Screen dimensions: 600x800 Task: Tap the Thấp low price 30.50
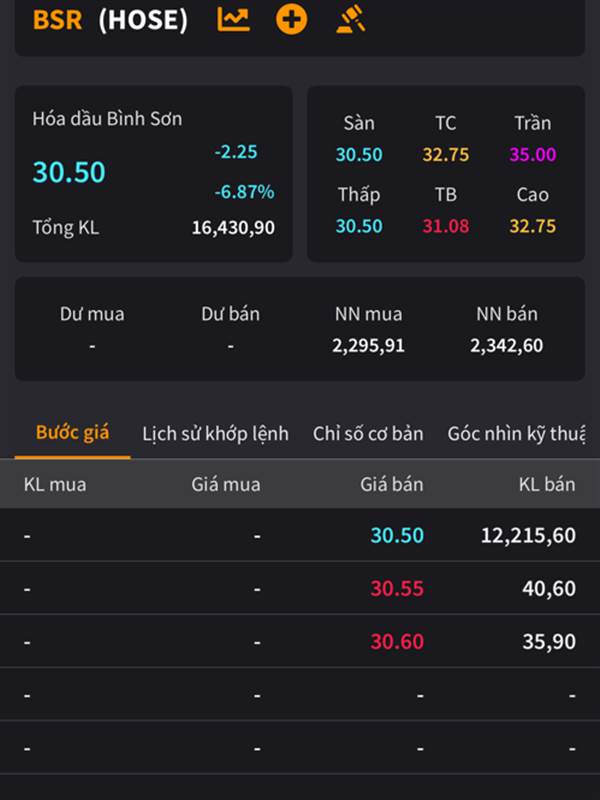point(359,226)
